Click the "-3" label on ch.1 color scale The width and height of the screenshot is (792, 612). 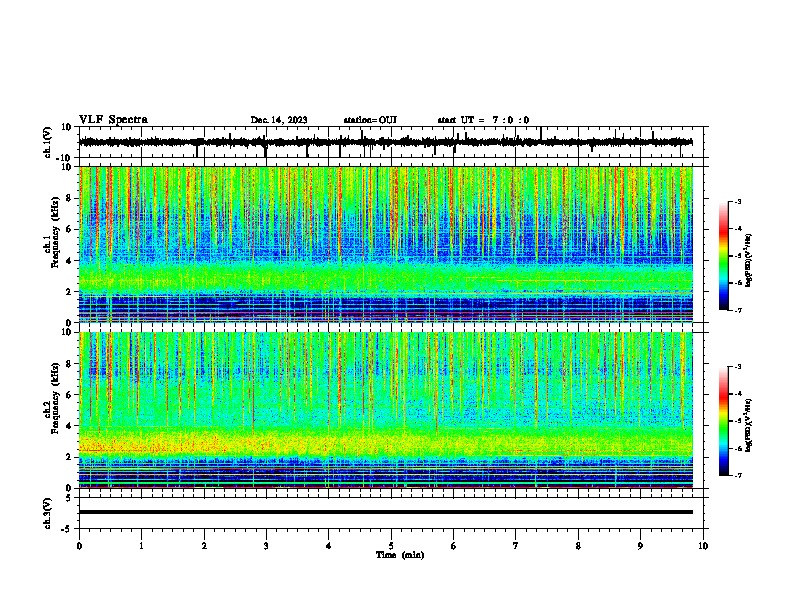[x=738, y=202]
